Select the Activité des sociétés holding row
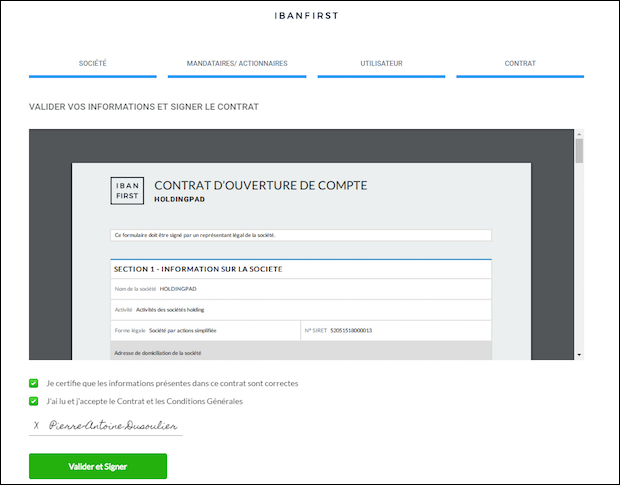 pyautogui.click(x=300, y=309)
